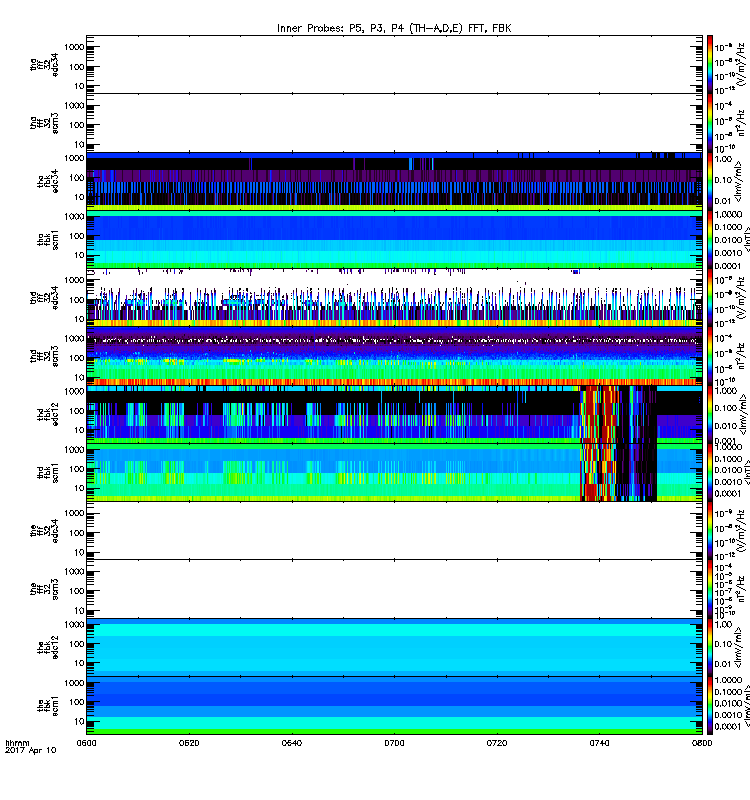
Task: Select the 0600 time axis label
Action: (86, 743)
